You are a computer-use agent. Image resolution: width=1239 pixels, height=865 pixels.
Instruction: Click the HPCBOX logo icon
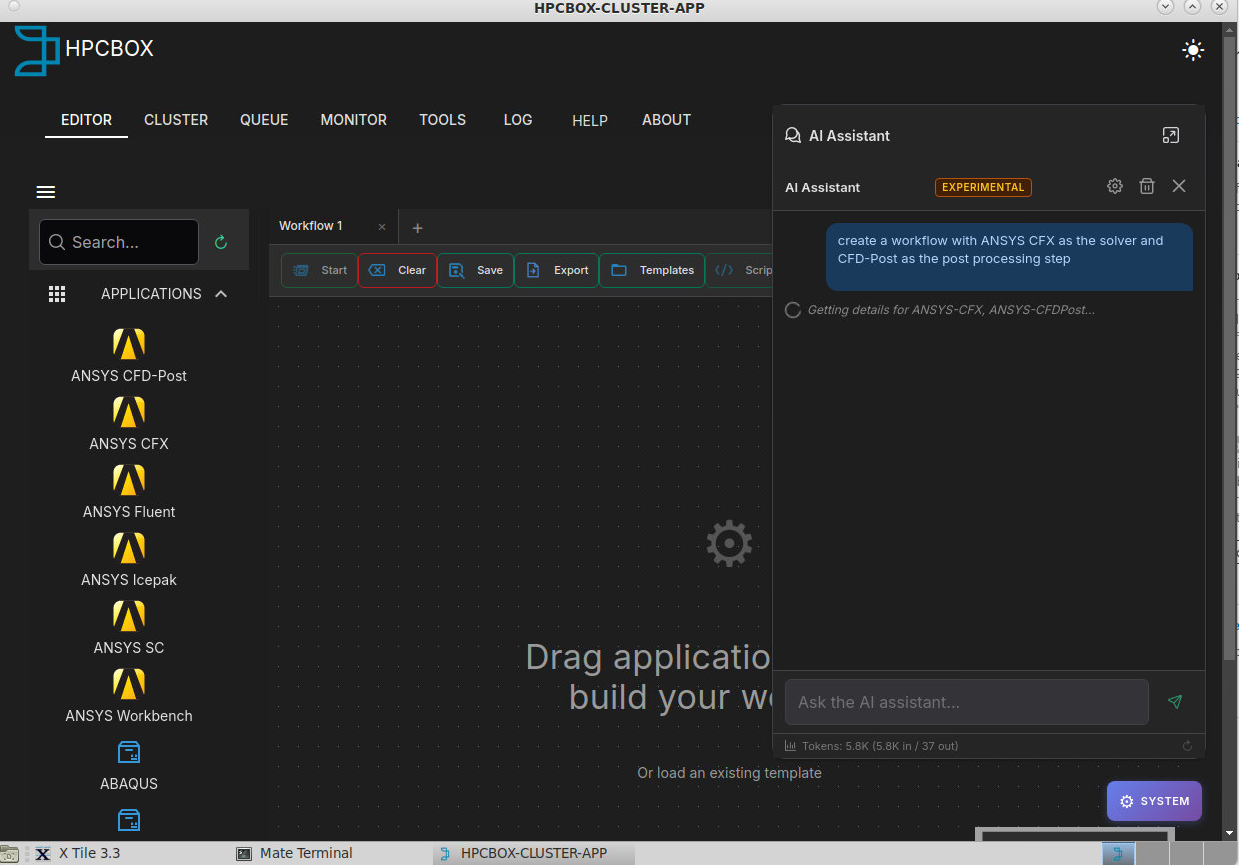click(37, 50)
